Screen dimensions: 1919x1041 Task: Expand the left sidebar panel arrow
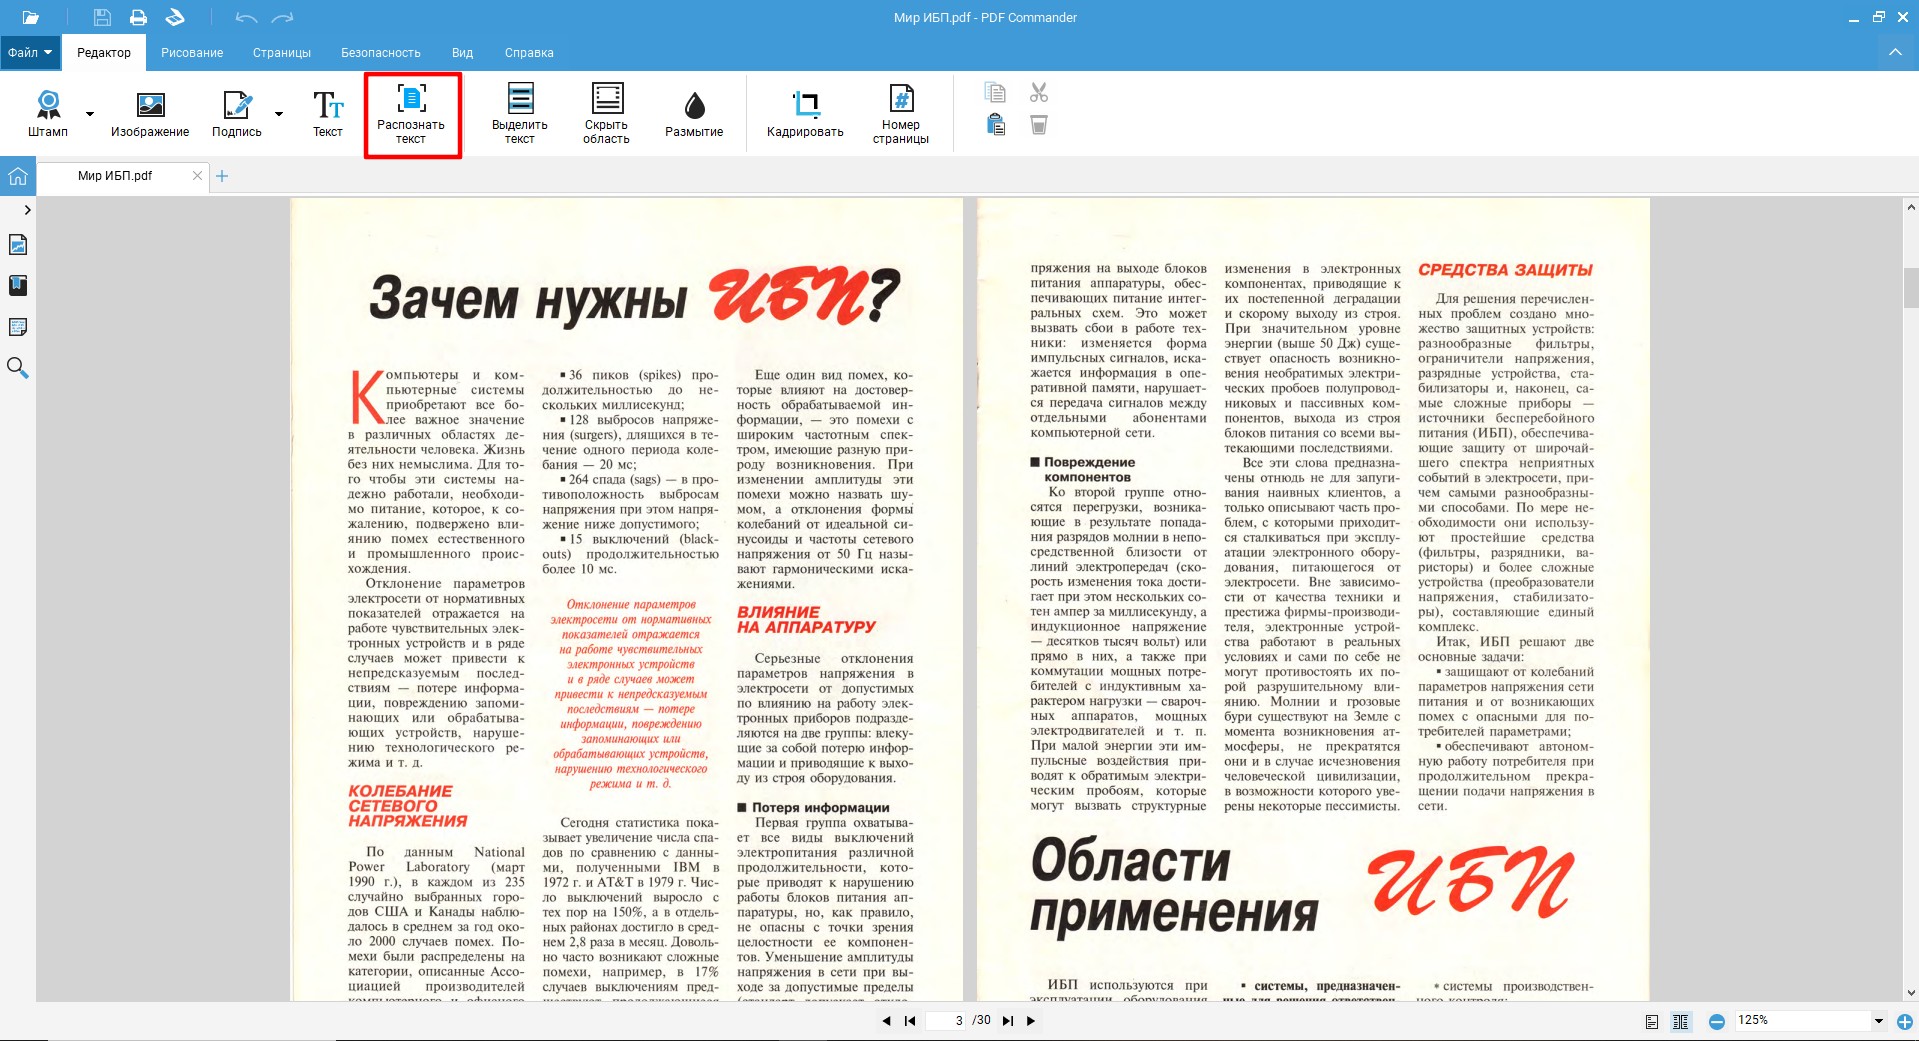coord(27,210)
